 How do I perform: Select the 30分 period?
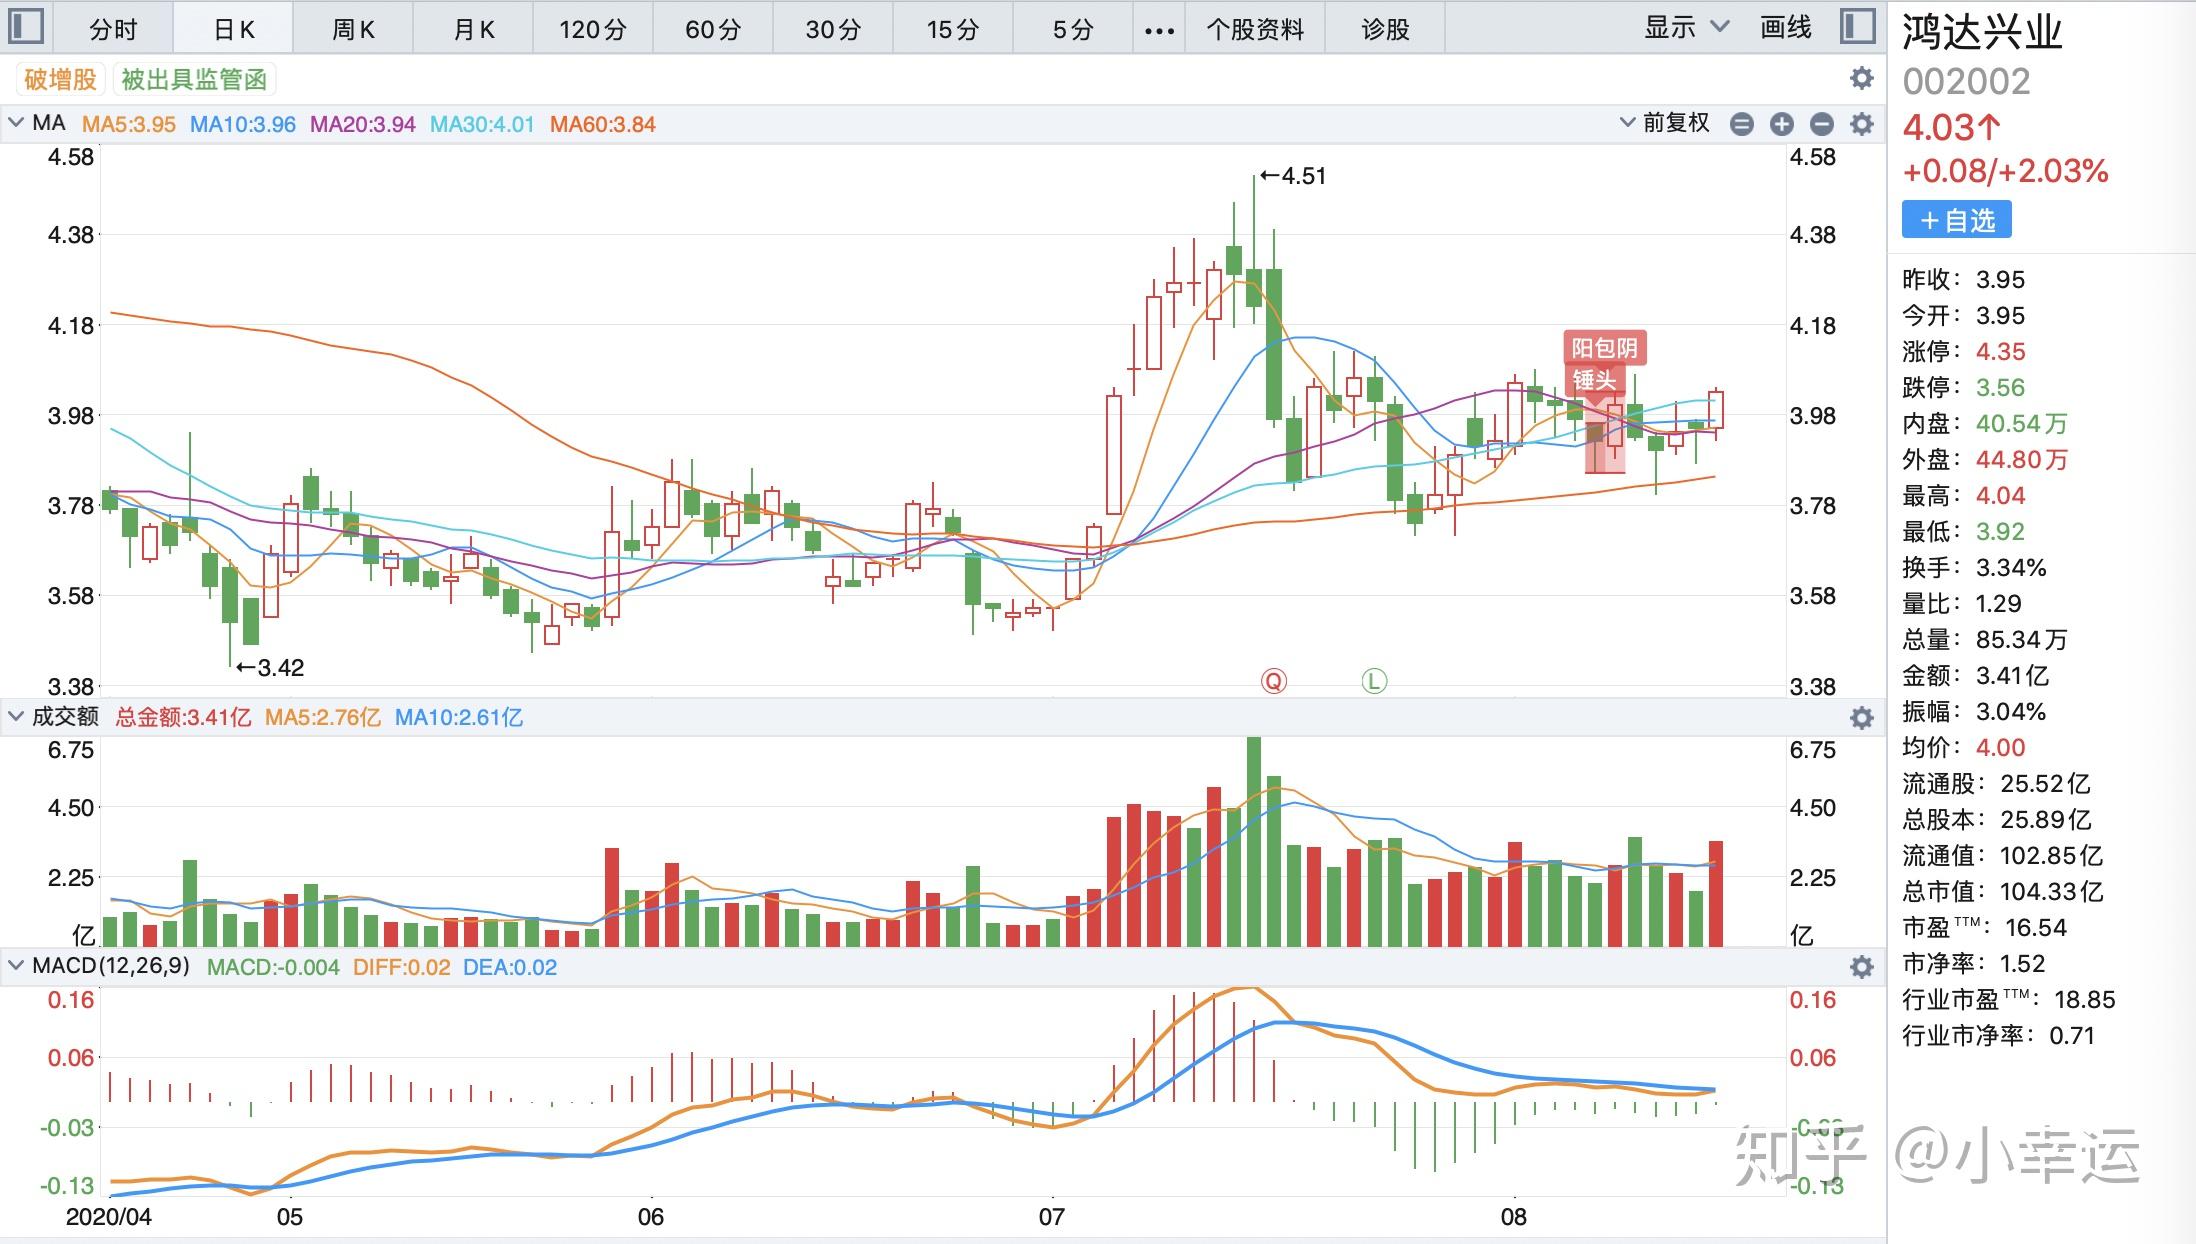pyautogui.click(x=833, y=29)
